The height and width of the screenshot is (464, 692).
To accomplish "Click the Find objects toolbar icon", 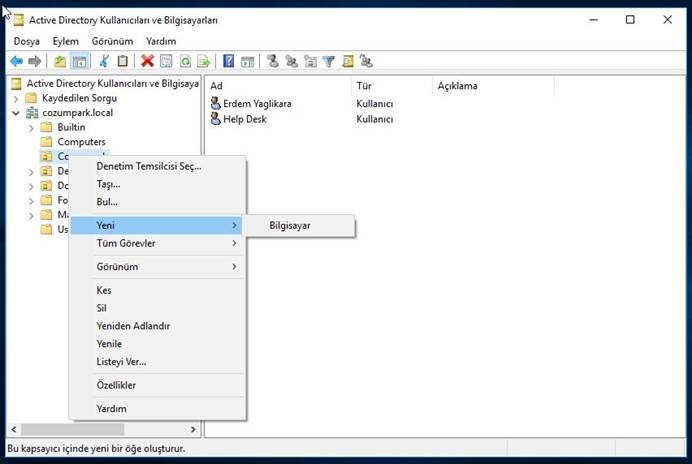I will point(348,61).
